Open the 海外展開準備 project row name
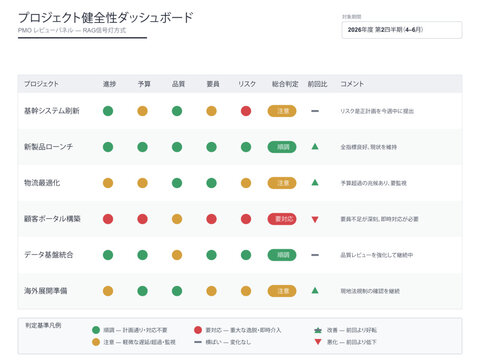480x360 pixels. (x=45, y=291)
